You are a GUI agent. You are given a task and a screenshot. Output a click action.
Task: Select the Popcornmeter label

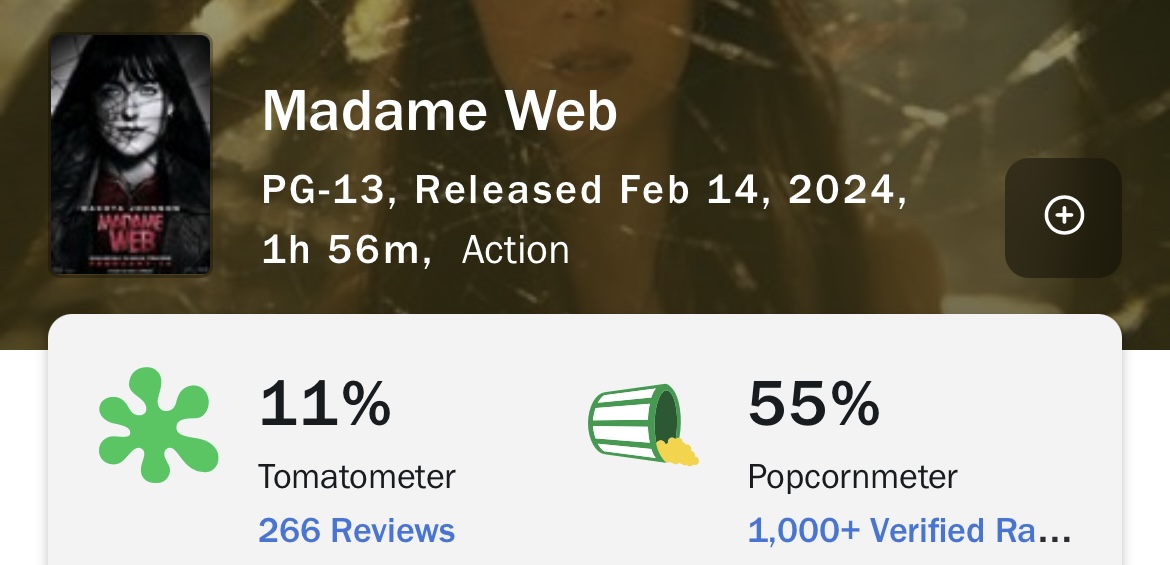tap(852, 476)
